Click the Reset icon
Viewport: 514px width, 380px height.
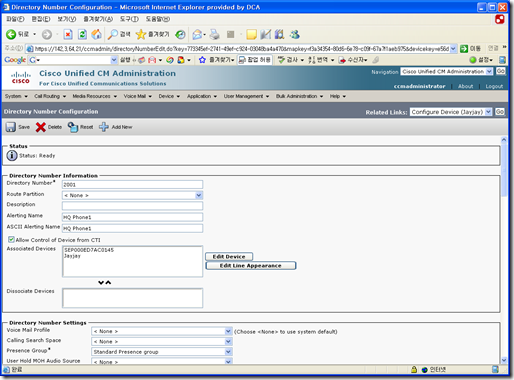73,127
